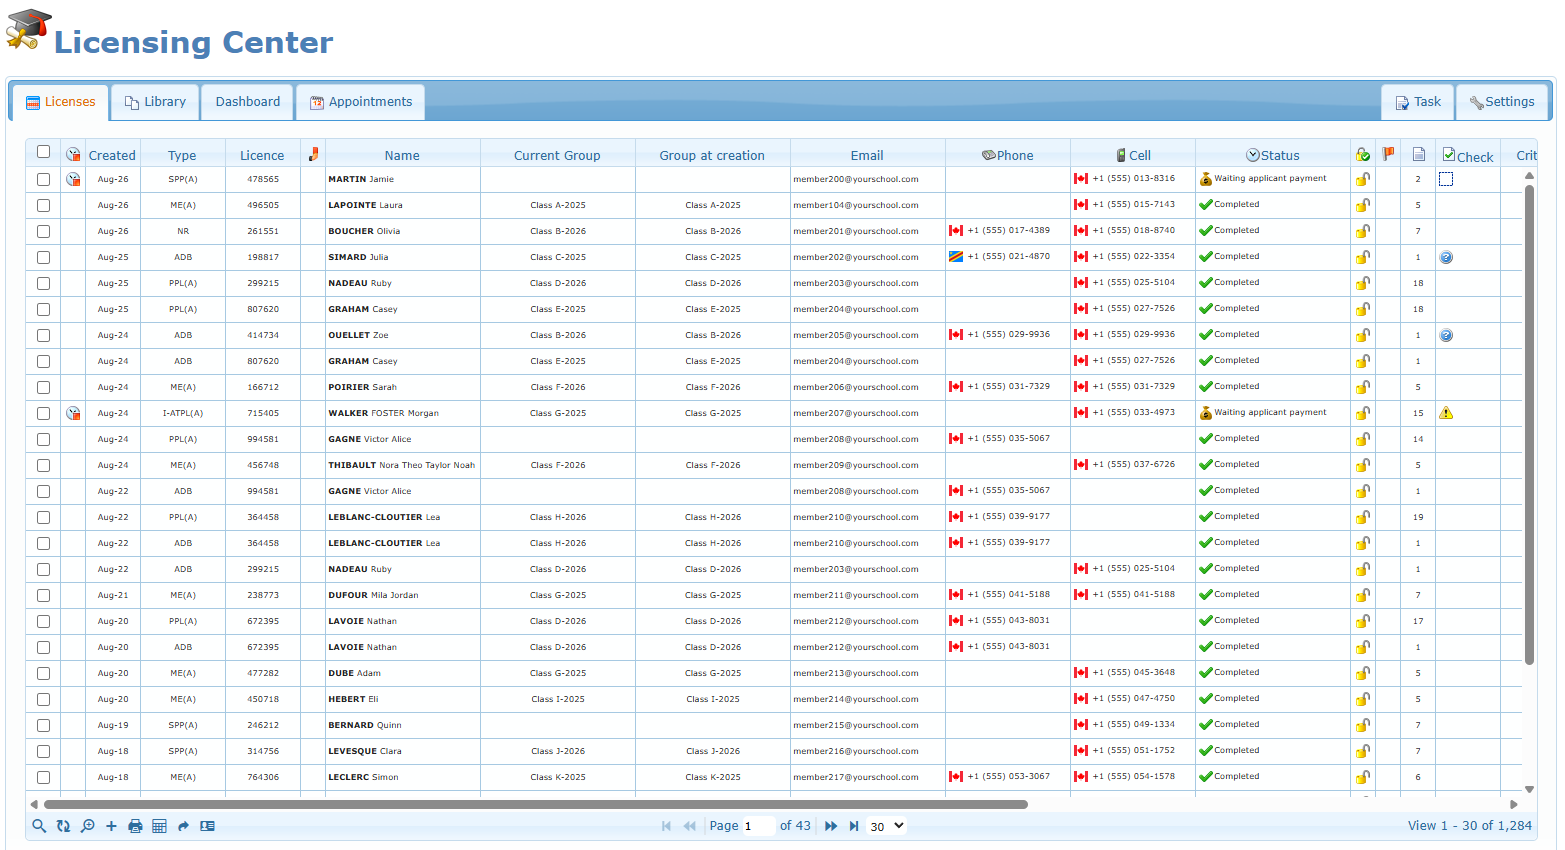The width and height of the screenshot is (1565, 850).
Task: Select the Licenses tab
Action: point(60,102)
